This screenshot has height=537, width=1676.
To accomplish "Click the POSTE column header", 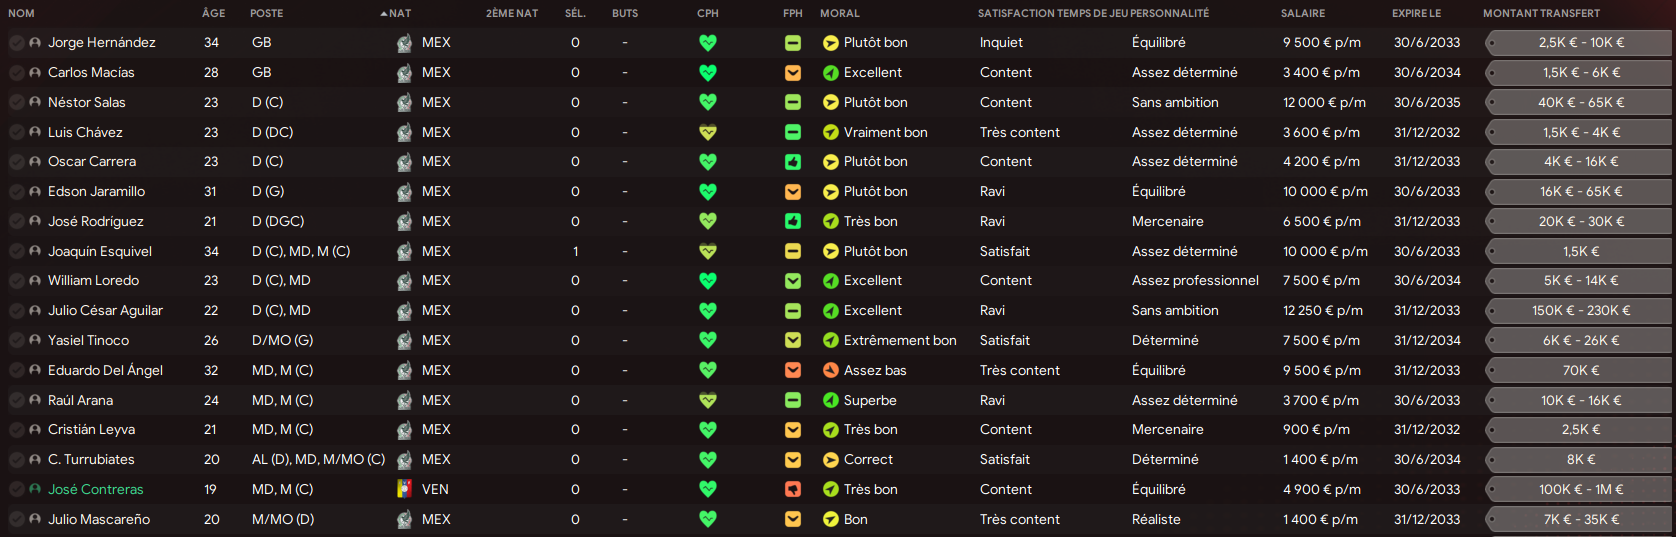I will (266, 13).
